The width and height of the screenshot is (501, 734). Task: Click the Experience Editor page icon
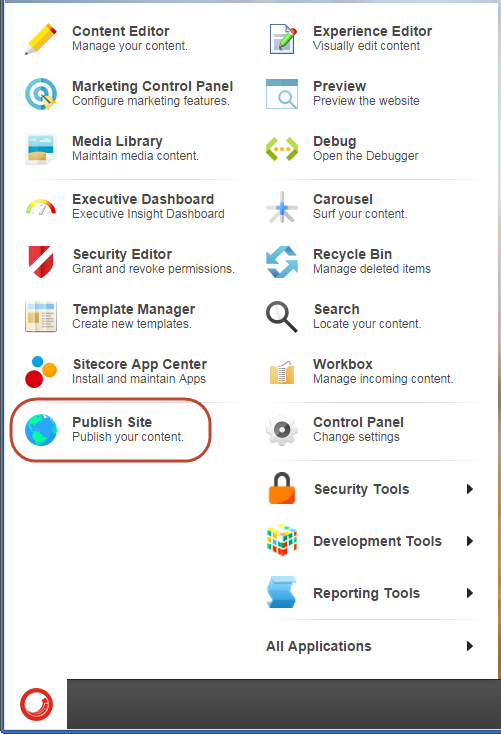282,39
